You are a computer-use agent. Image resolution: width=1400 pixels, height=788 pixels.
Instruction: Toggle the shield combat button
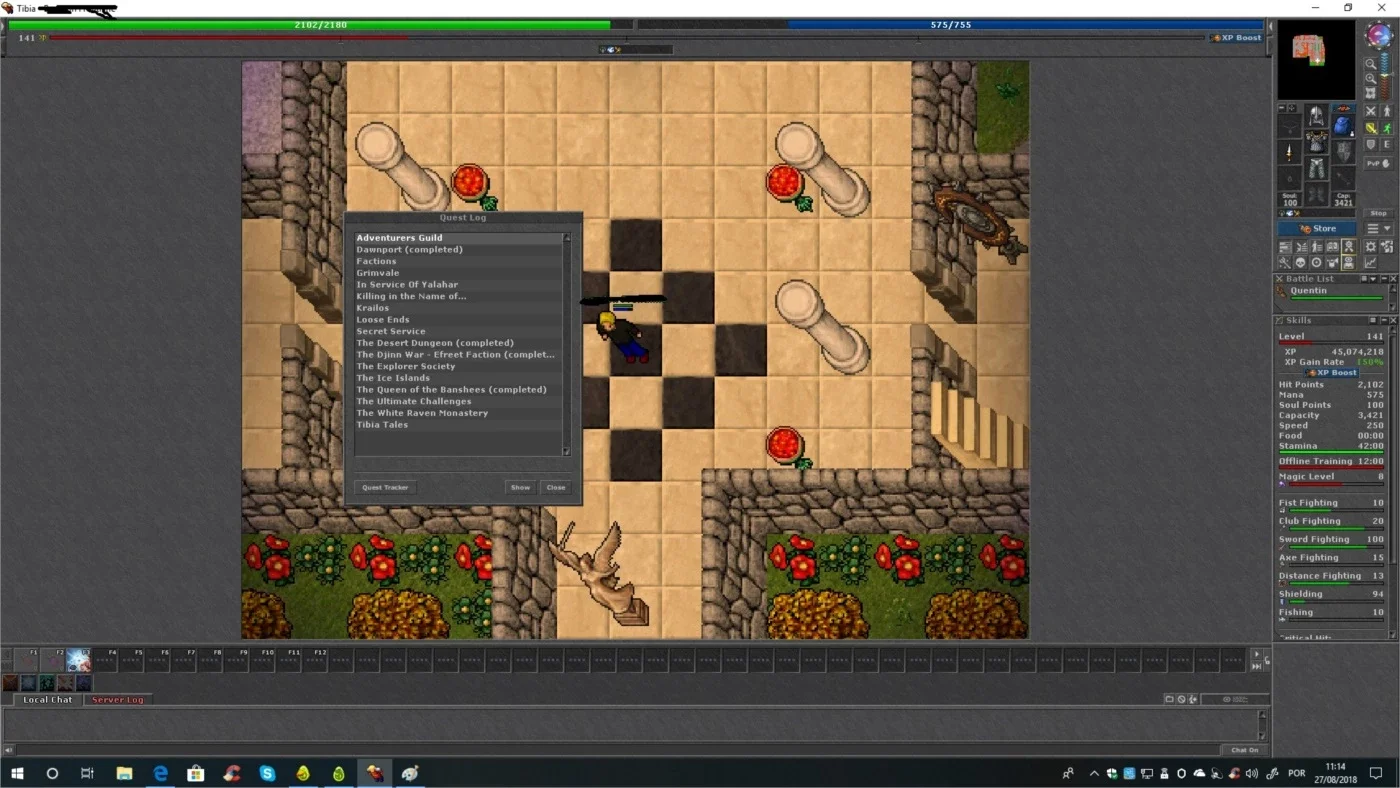[x=1371, y=144]
